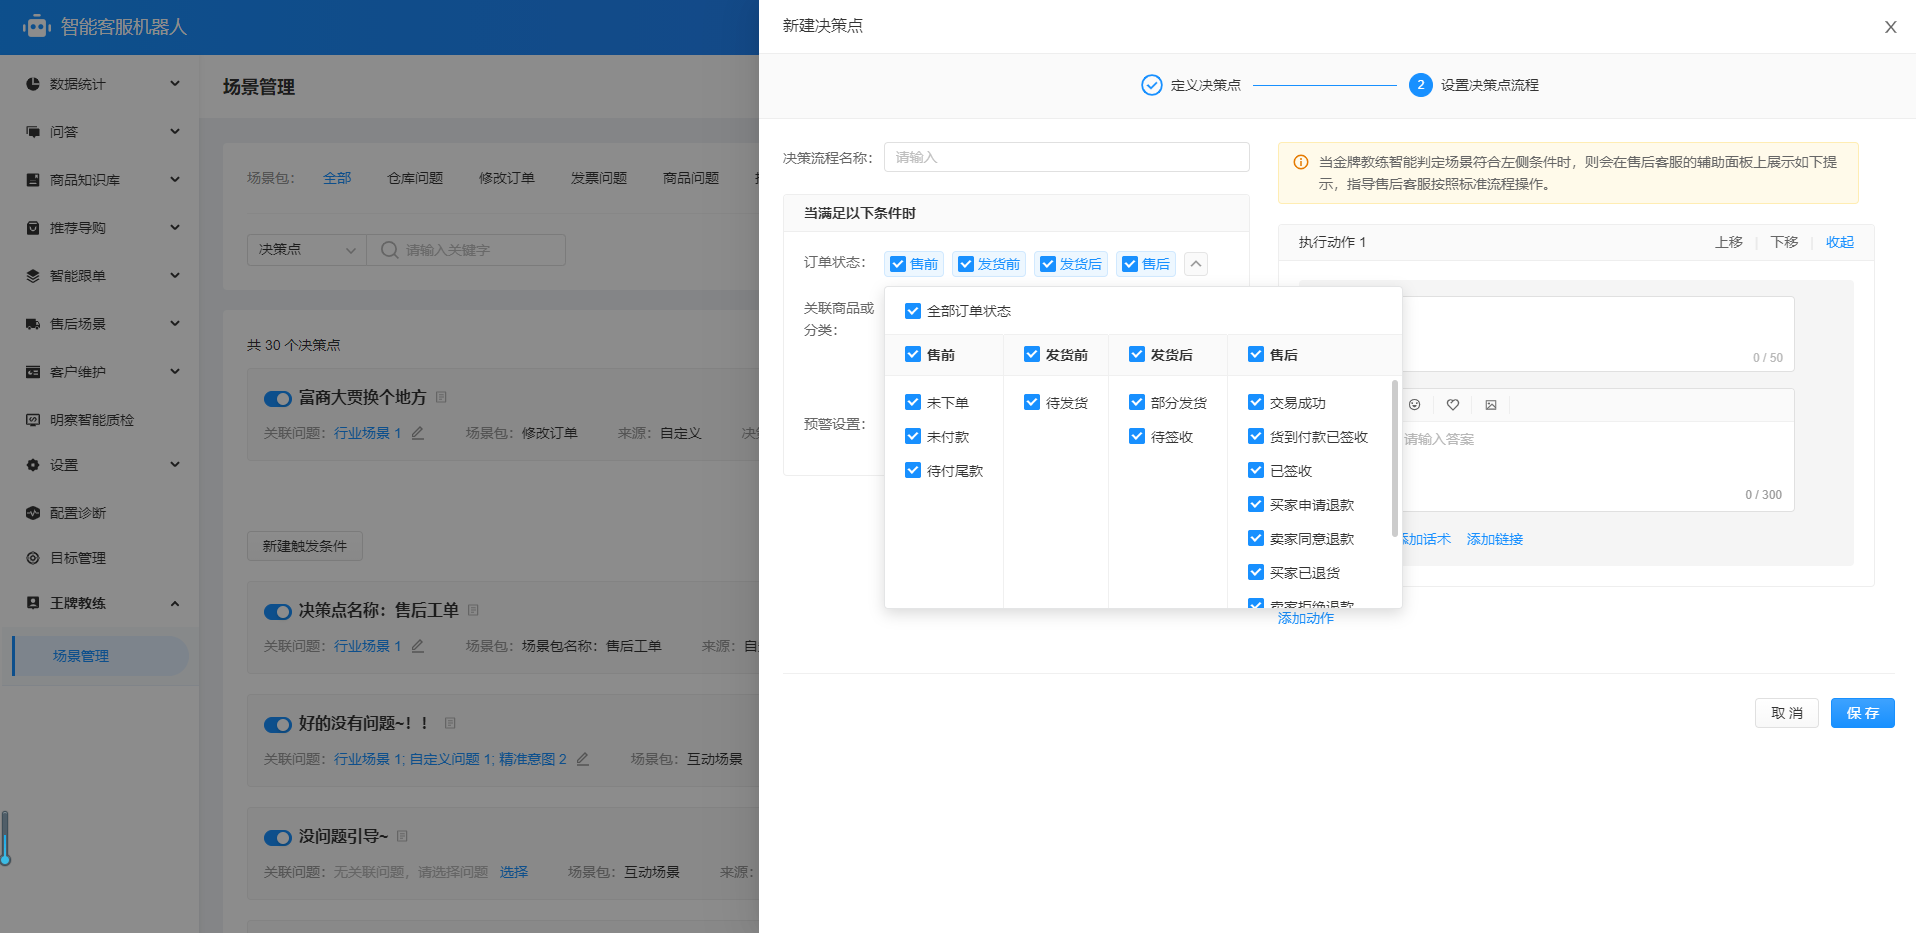
Task: Uncheck 交易成功 checkbox
Action: 1256,402
